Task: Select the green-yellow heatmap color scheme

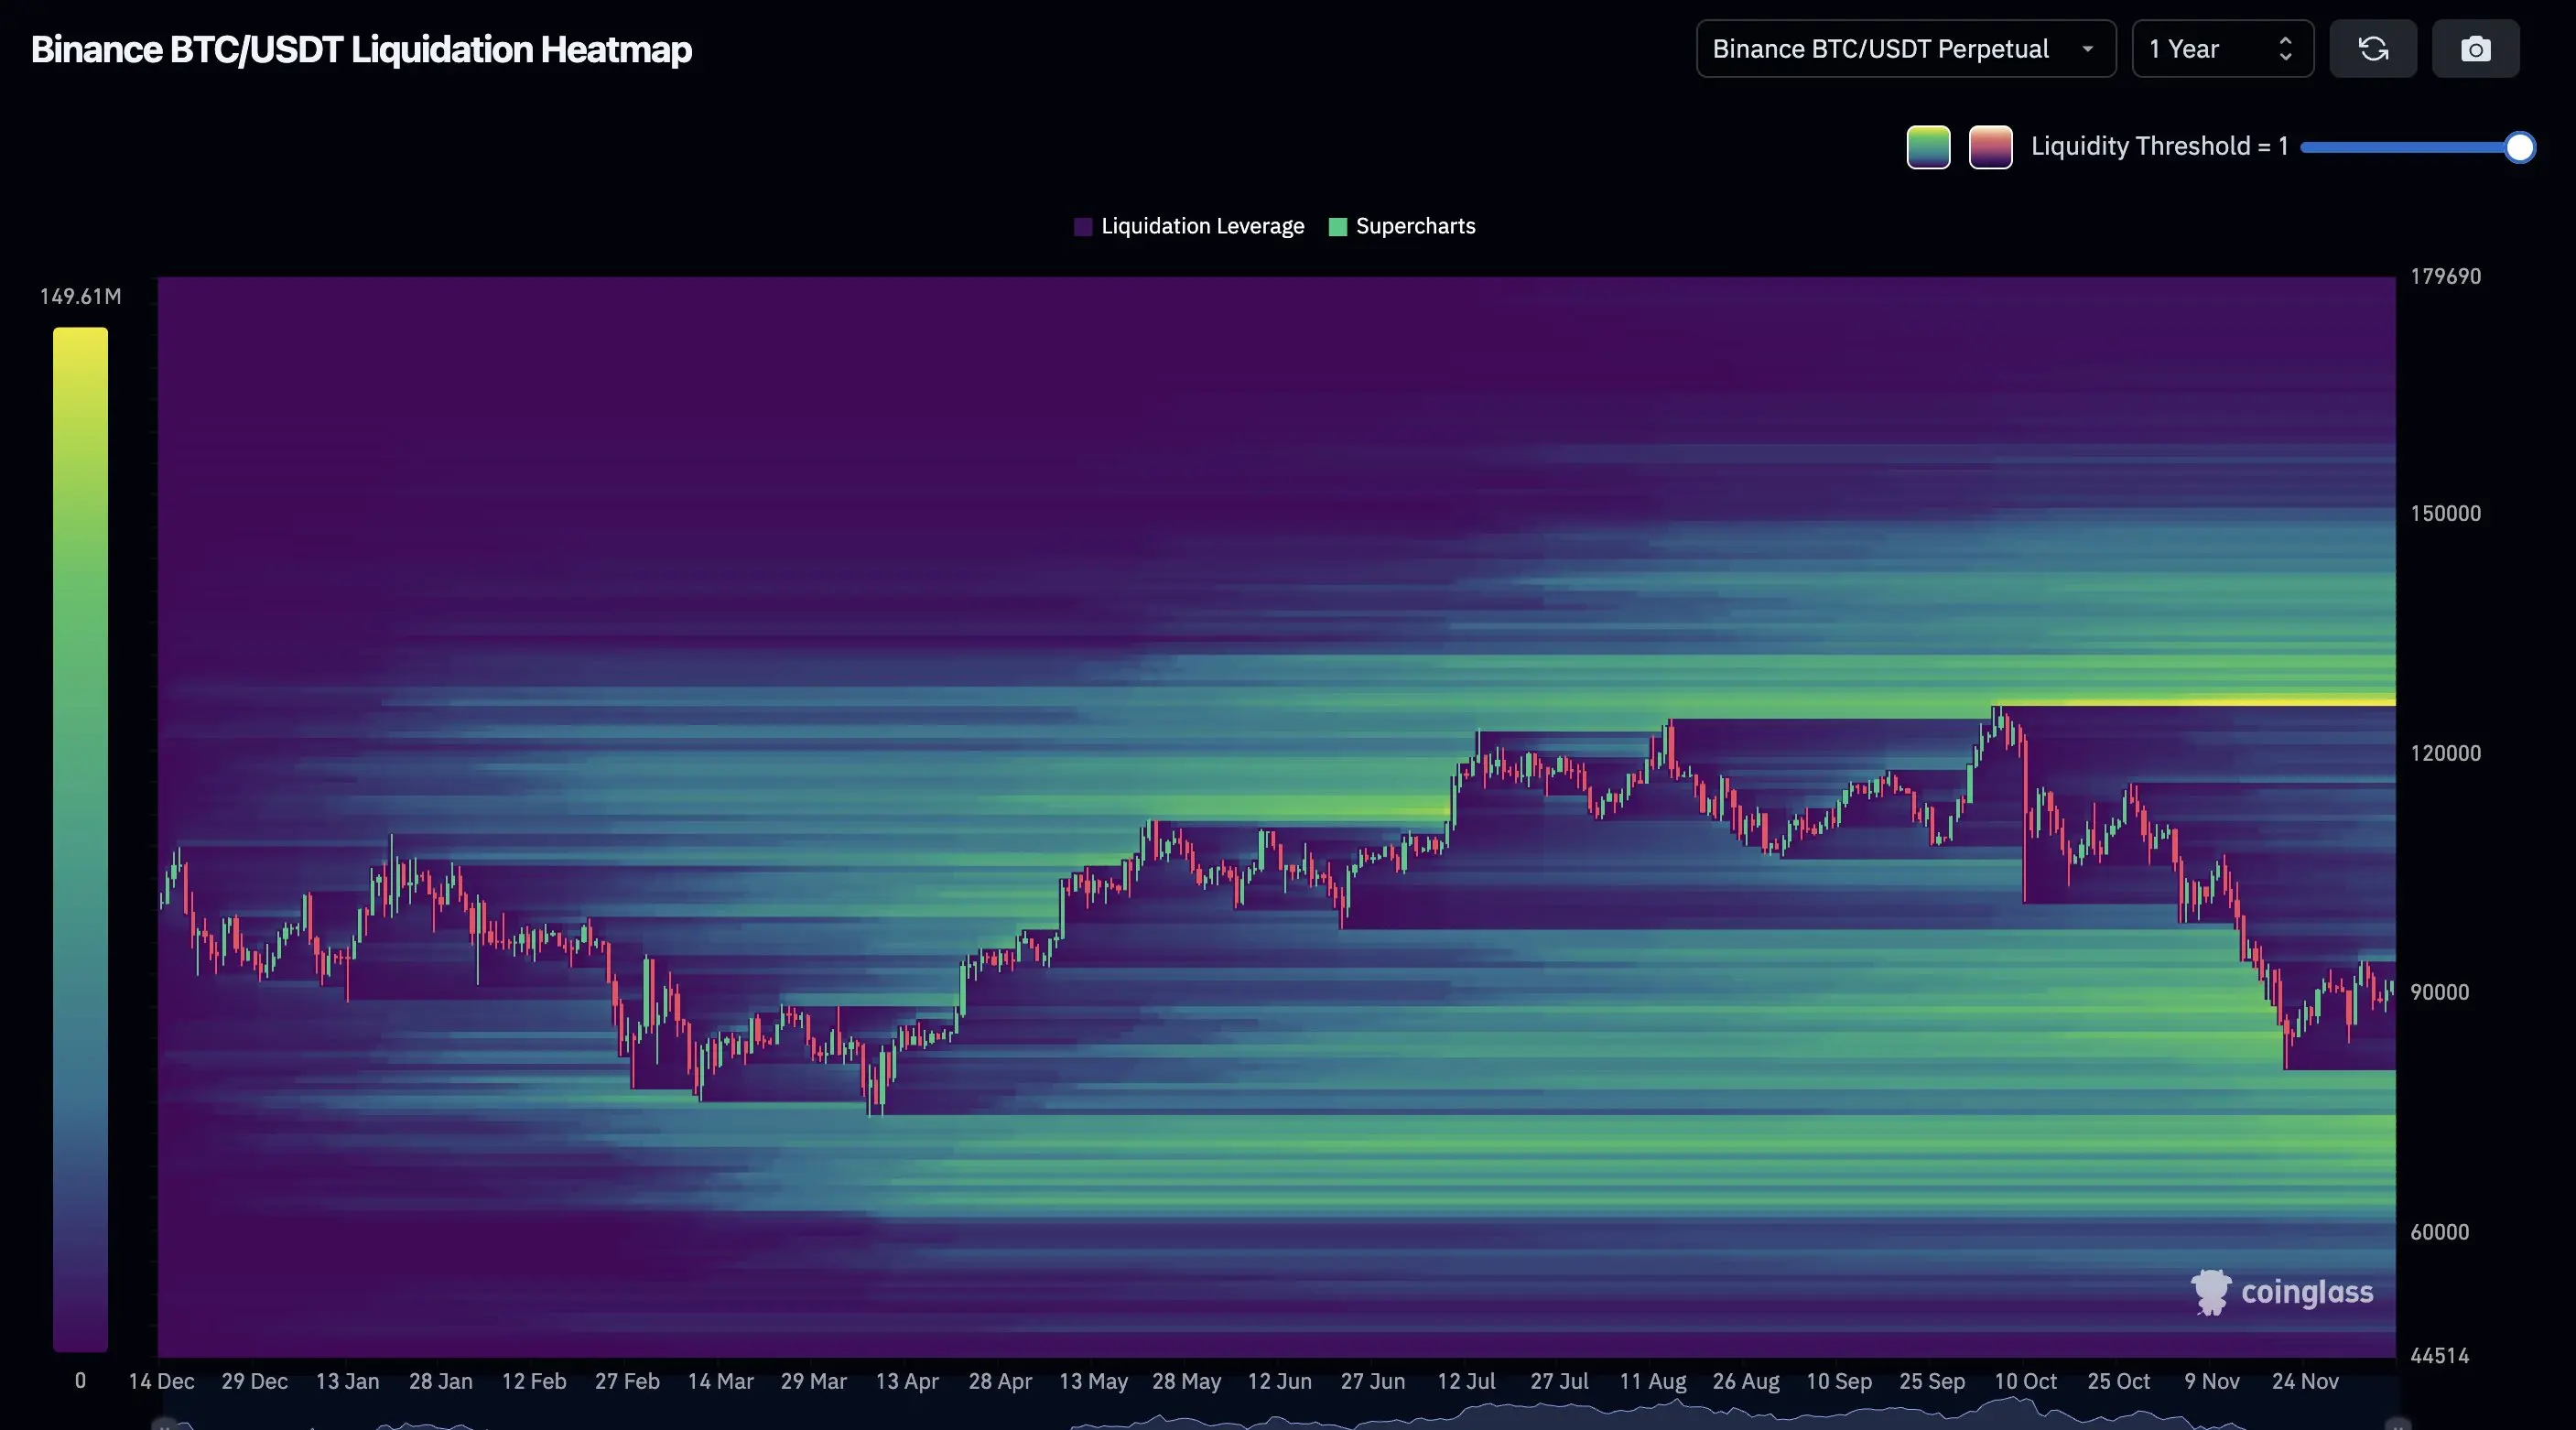Action: pyautogui.click(x=1928, y=147)
